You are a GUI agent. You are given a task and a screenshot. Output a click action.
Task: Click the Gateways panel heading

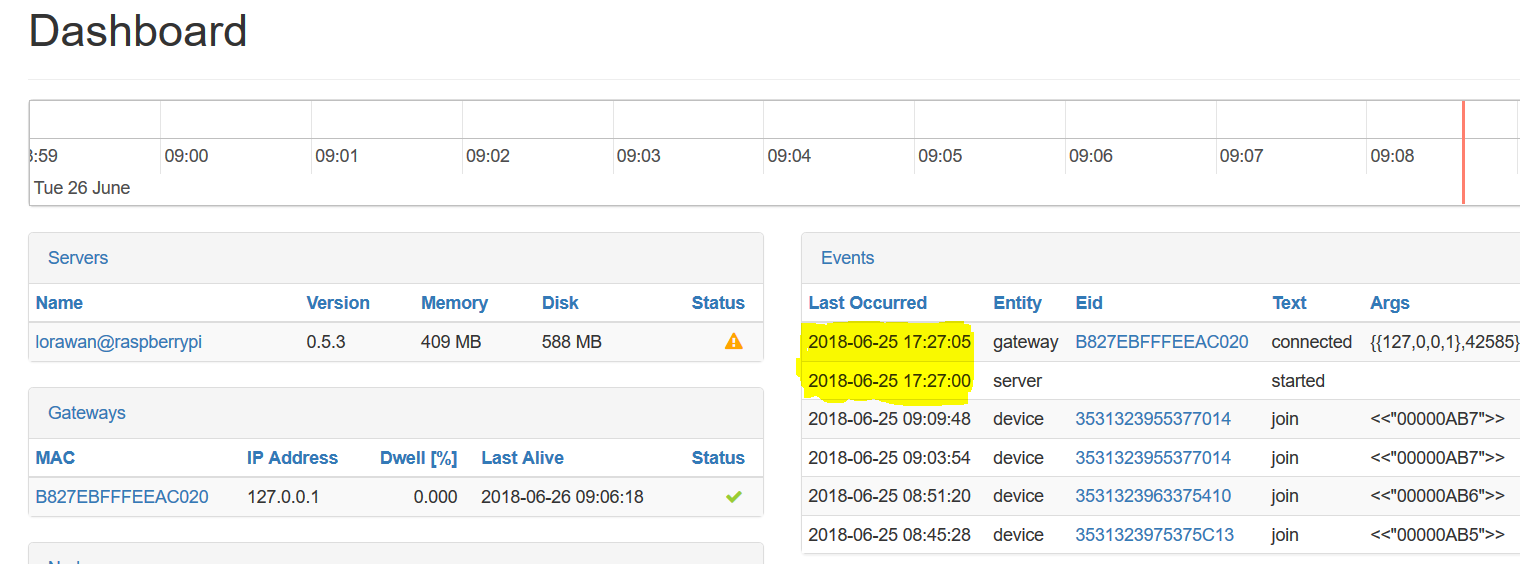pos(87,413)
